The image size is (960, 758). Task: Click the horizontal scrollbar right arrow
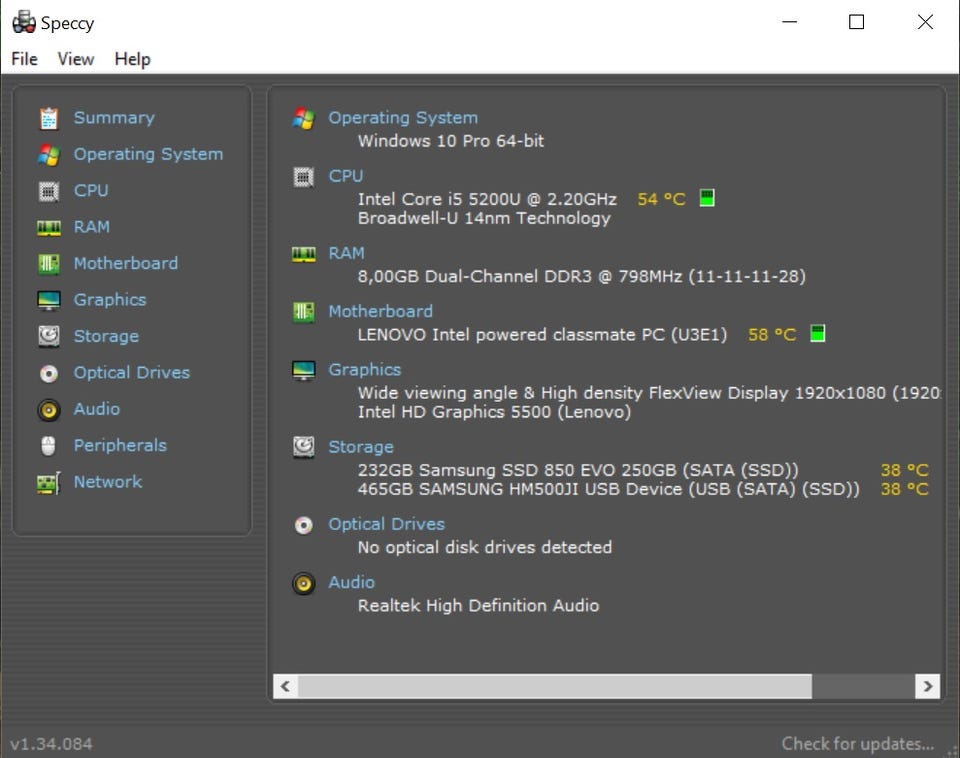(x=928, y=686)
